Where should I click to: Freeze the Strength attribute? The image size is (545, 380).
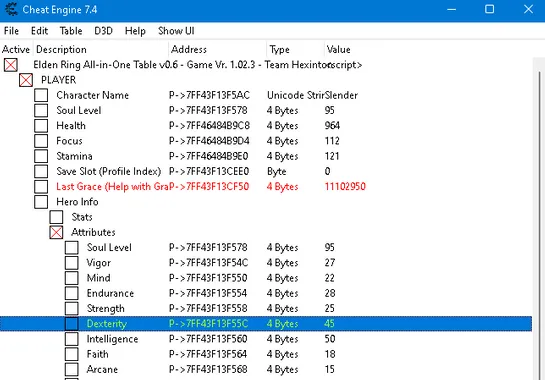point(72,308)
